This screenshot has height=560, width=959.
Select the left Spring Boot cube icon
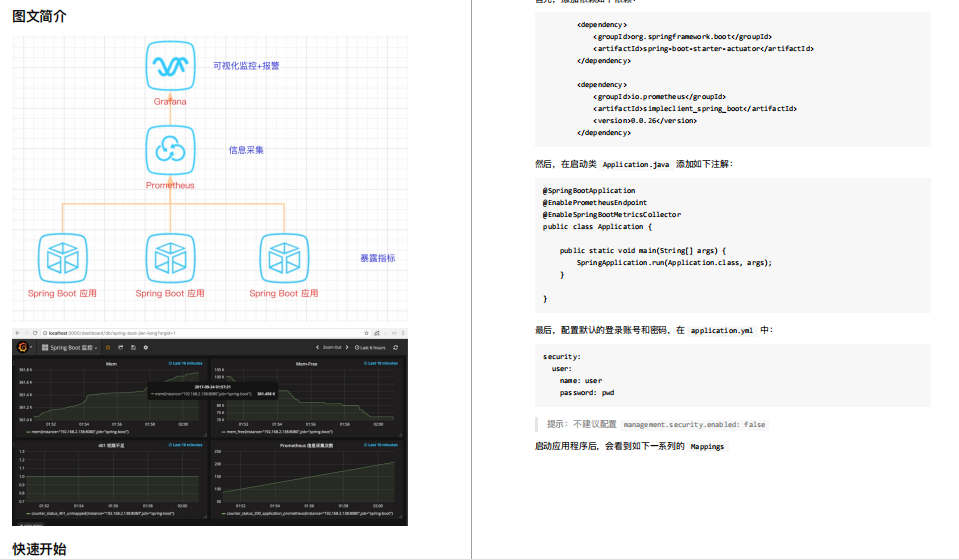(x=62, y=258)
